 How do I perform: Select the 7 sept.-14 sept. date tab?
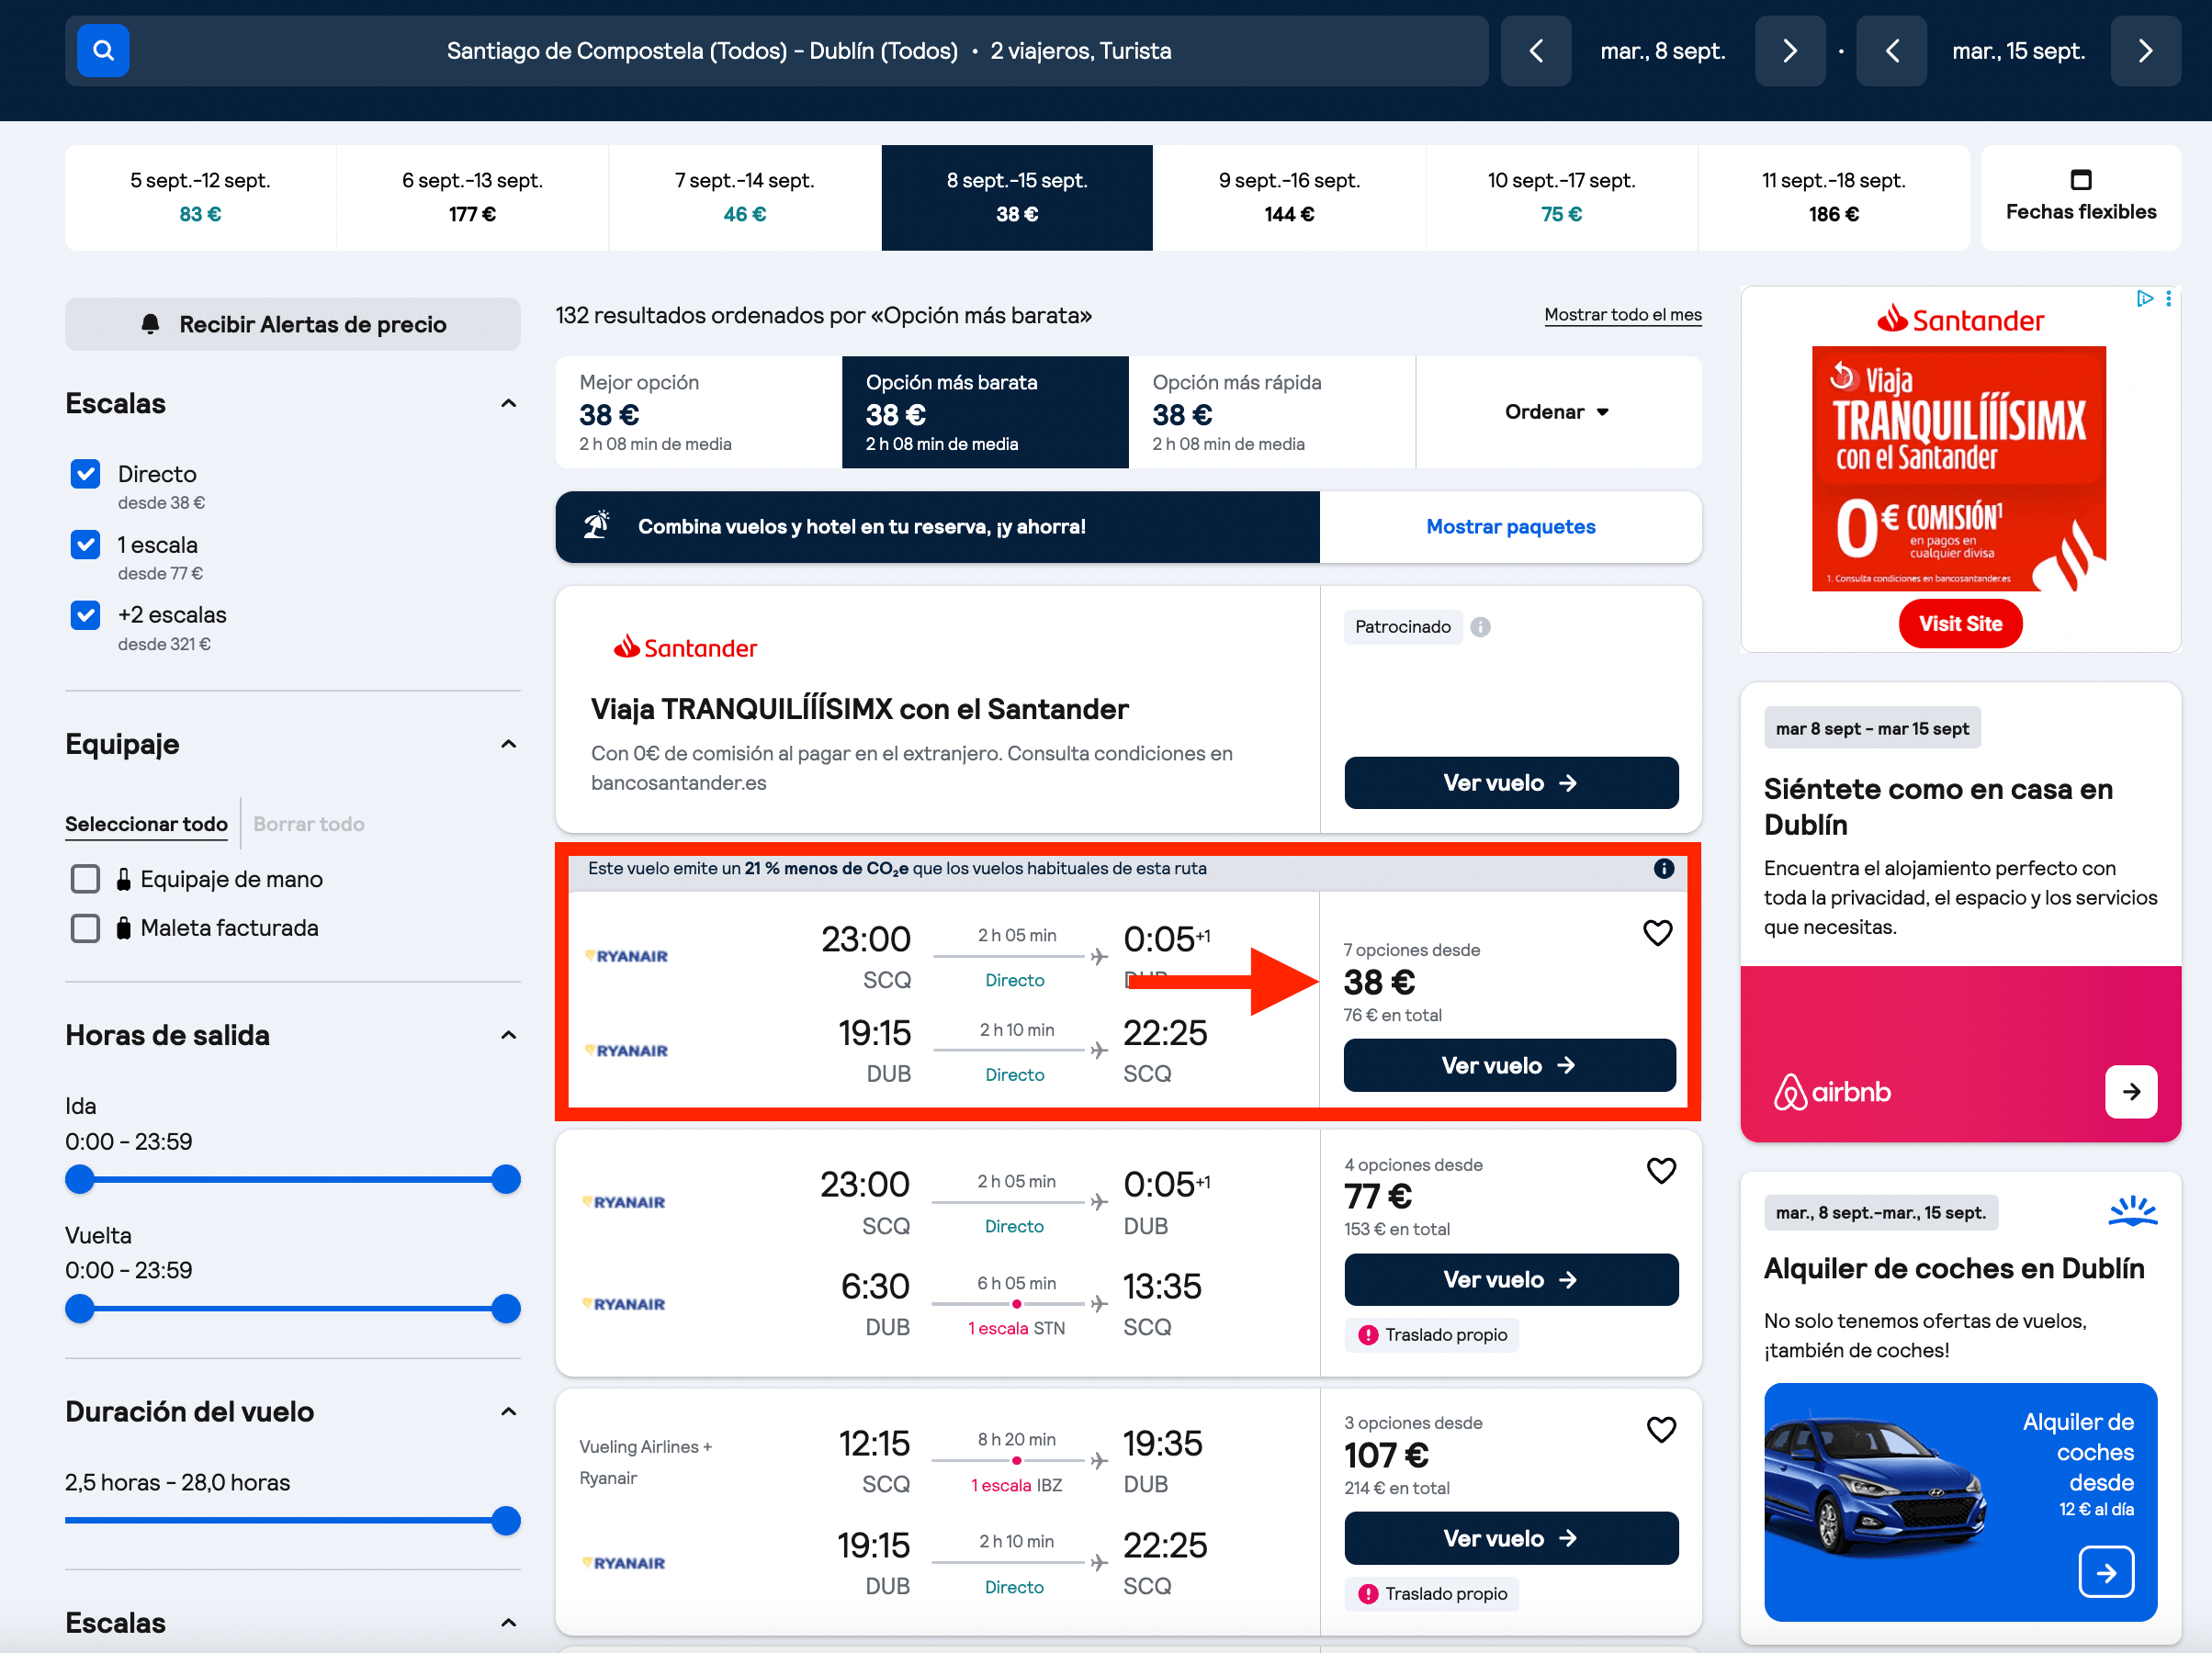click(745, 197)
